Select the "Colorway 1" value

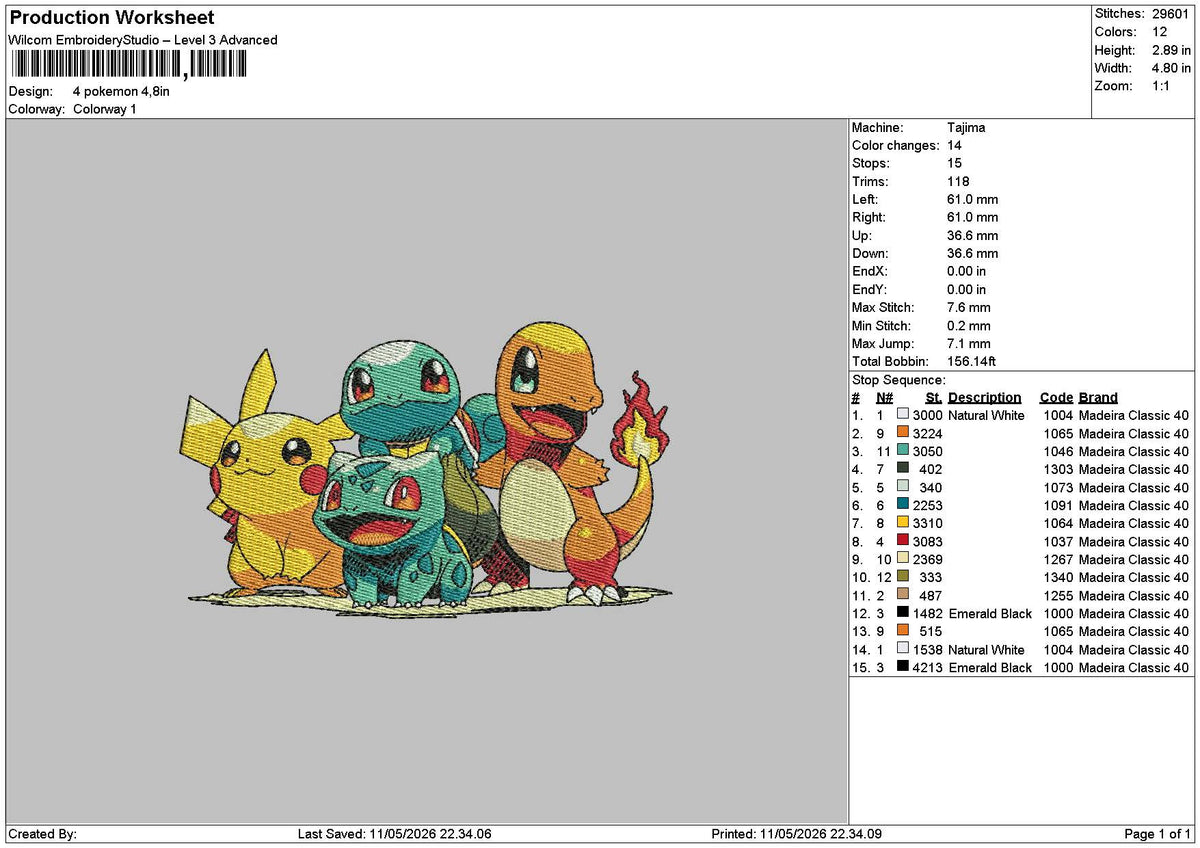pyautogui.click(x=105, y=109)
